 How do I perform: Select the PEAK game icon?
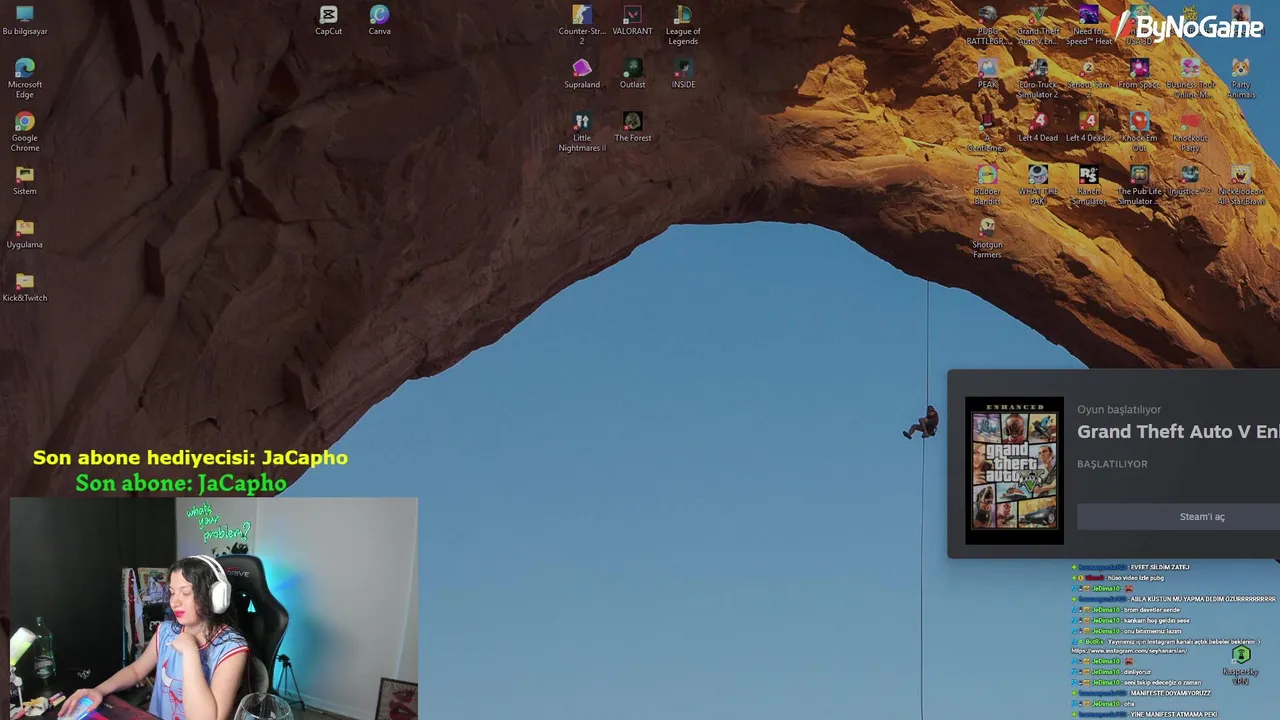[x=988, y=73]
